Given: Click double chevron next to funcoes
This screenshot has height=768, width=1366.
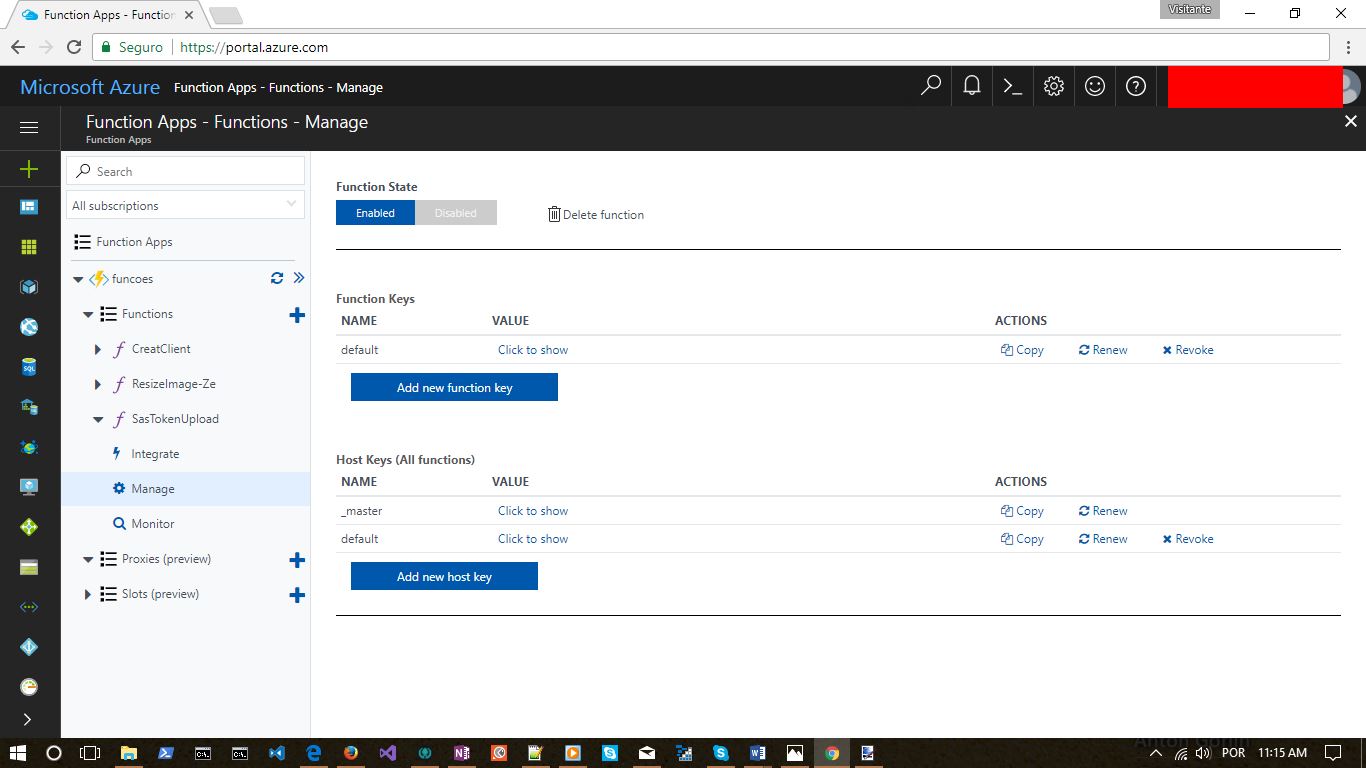Looking at the screenshot, I should pyautogui.click(x=298, y=278).
